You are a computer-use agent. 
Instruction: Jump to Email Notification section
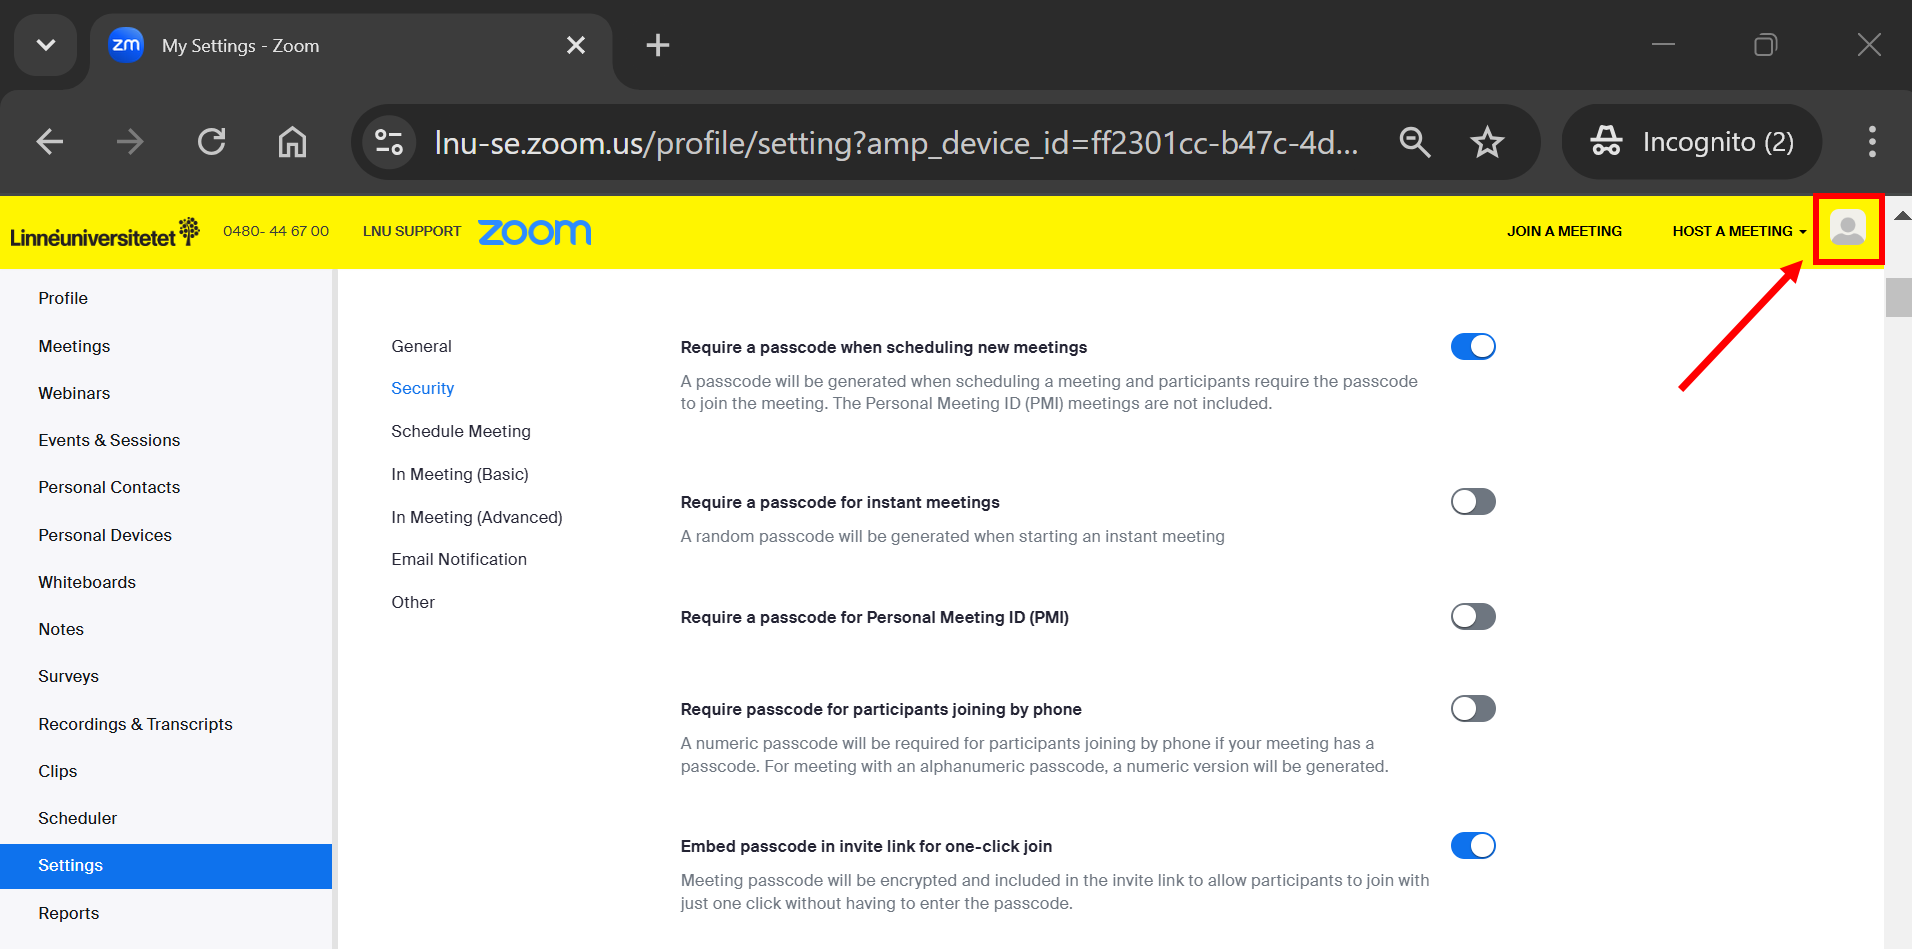pyautogui.click(x=459, y=559)
